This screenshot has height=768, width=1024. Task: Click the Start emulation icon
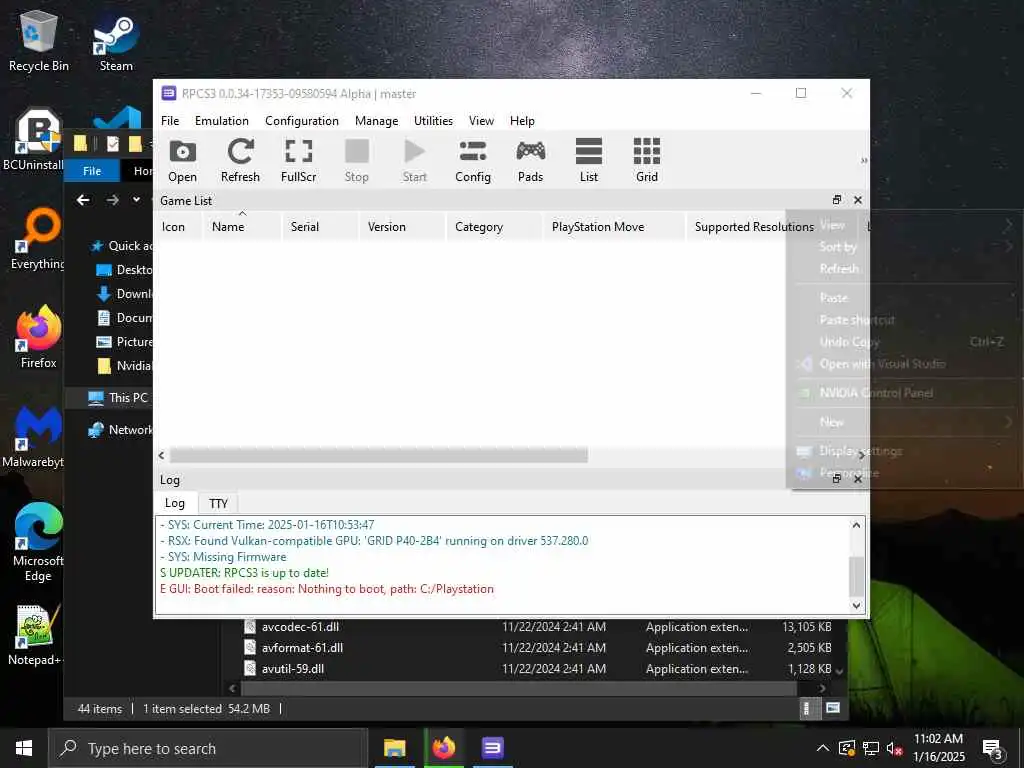coord(415,161)
